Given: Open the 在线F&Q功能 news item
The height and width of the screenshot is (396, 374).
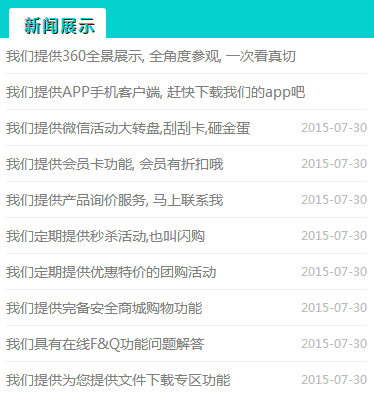Looking at the screenshot, I should pyautogui.click(x=105, y=344).
